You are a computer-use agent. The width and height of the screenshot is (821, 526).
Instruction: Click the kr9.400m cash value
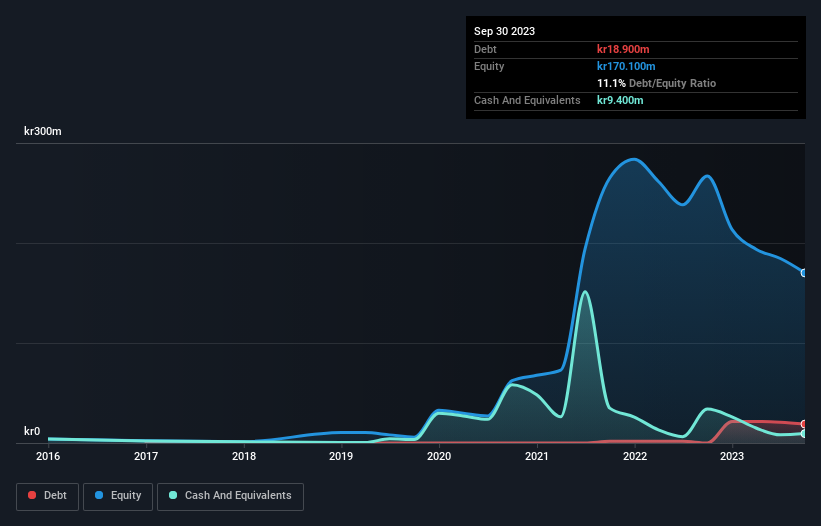(620, 100)
